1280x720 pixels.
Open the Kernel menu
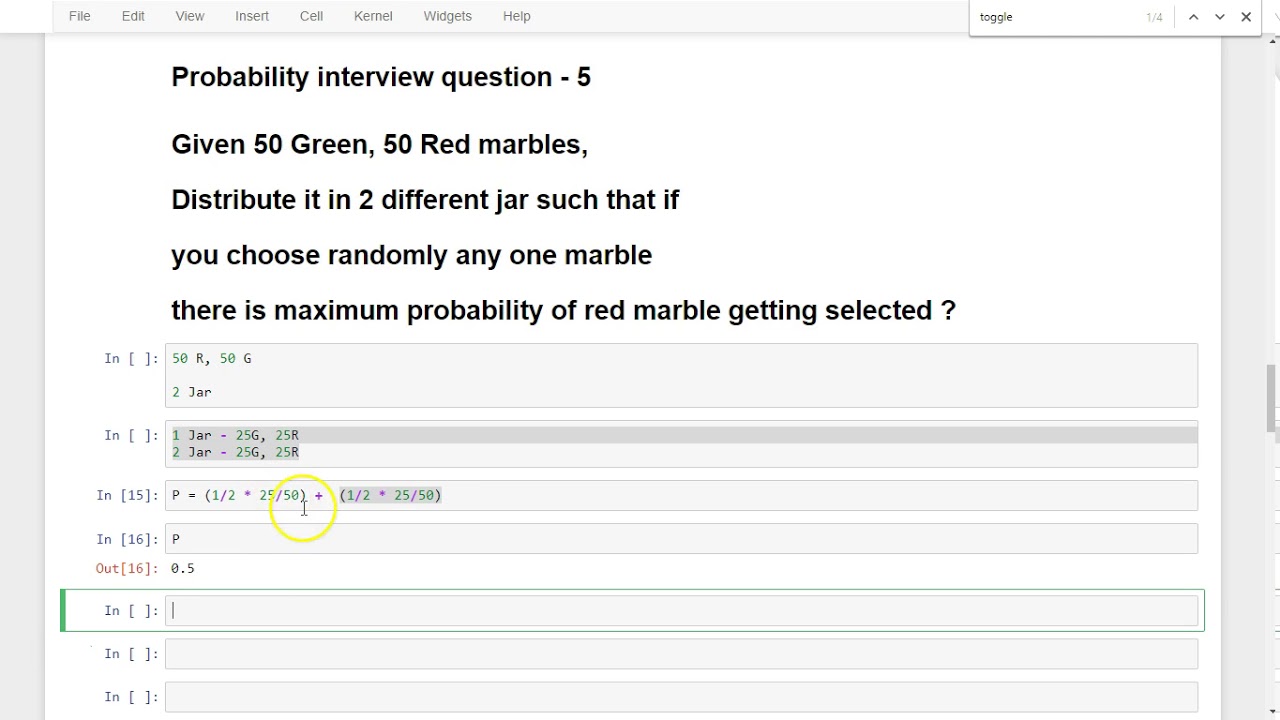pyautogui.click(x=373, y=16)
